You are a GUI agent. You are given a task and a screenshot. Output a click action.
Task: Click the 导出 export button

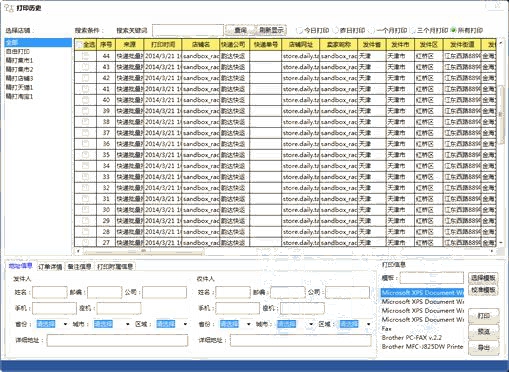(484, 347)
